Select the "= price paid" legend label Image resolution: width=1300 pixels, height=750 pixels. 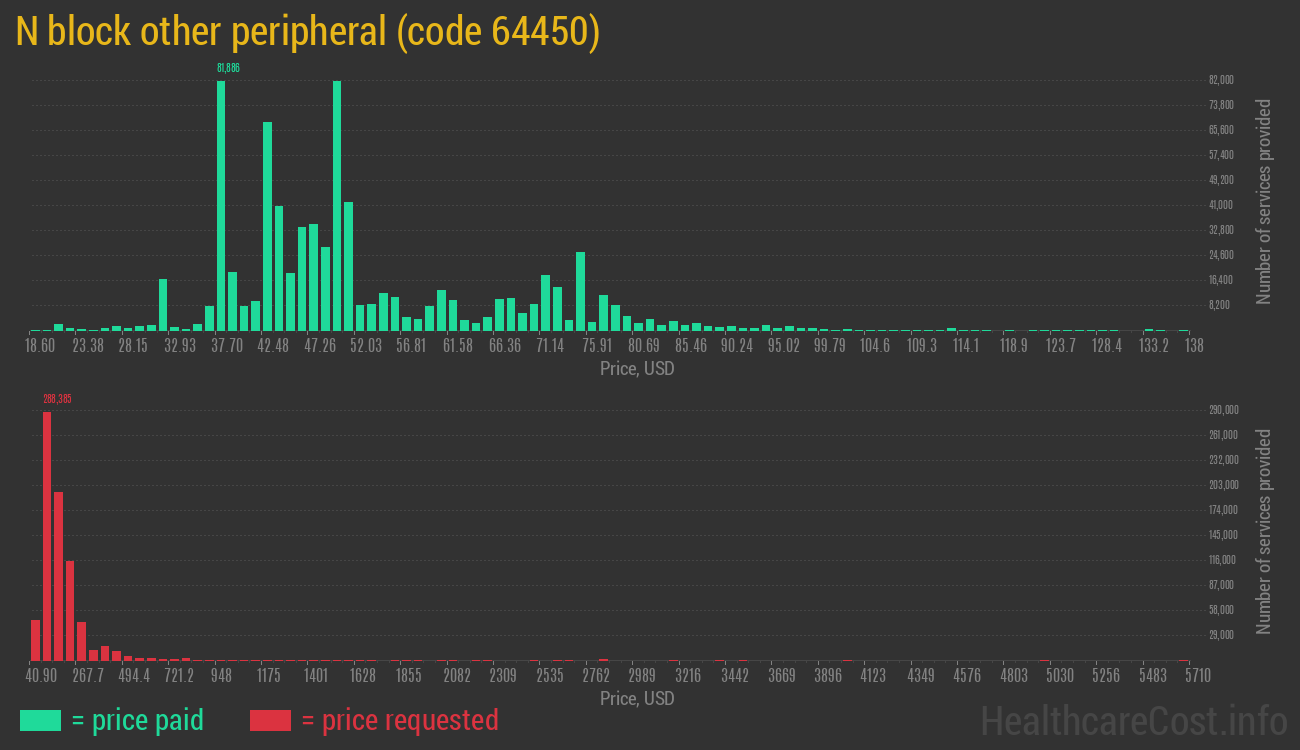[x=137, y=720]
